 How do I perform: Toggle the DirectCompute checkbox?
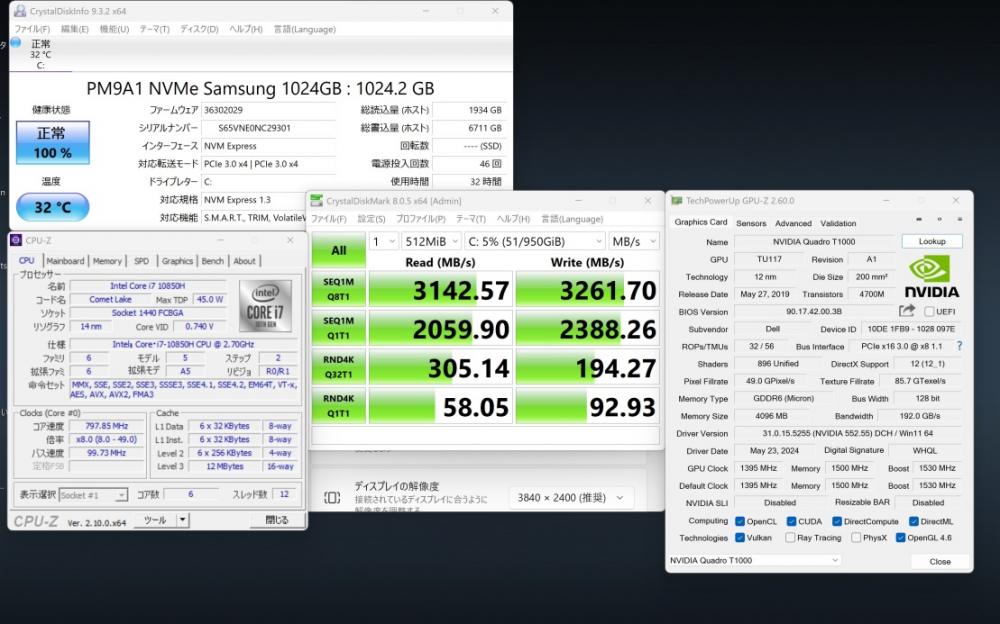pos(837,521)
